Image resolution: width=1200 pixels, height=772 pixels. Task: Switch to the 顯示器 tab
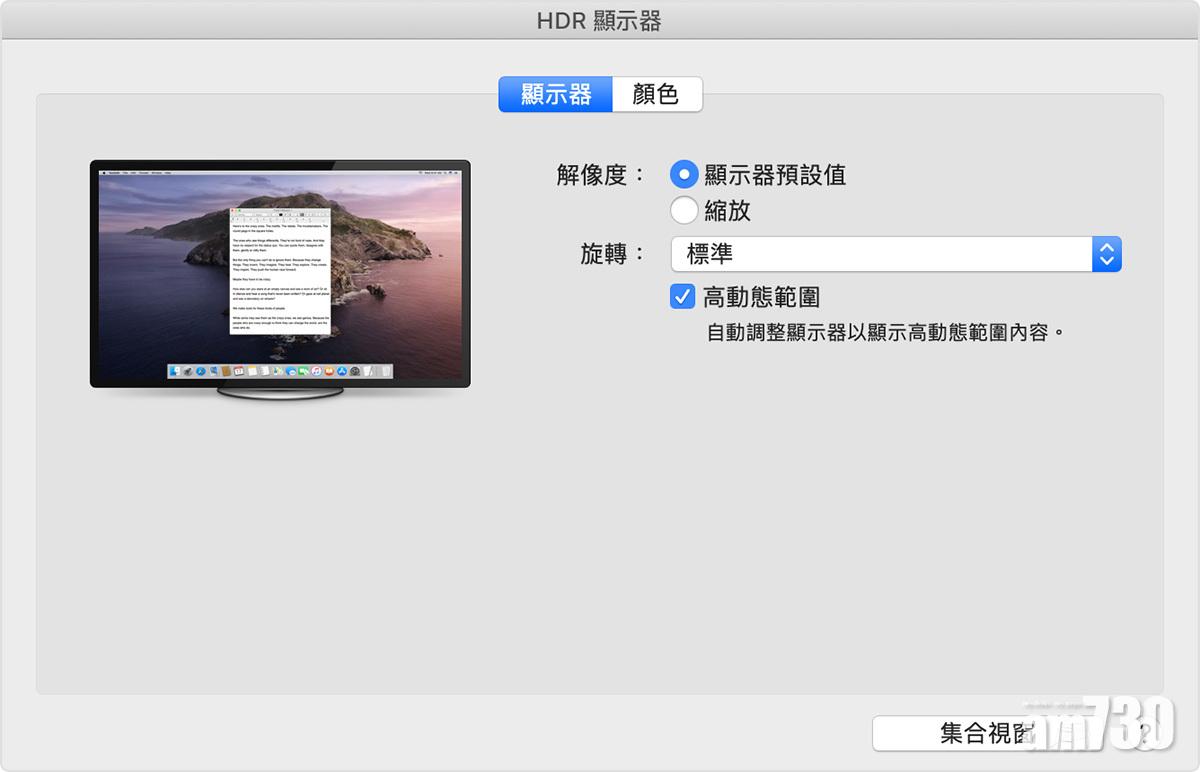(x=556, y=95)
